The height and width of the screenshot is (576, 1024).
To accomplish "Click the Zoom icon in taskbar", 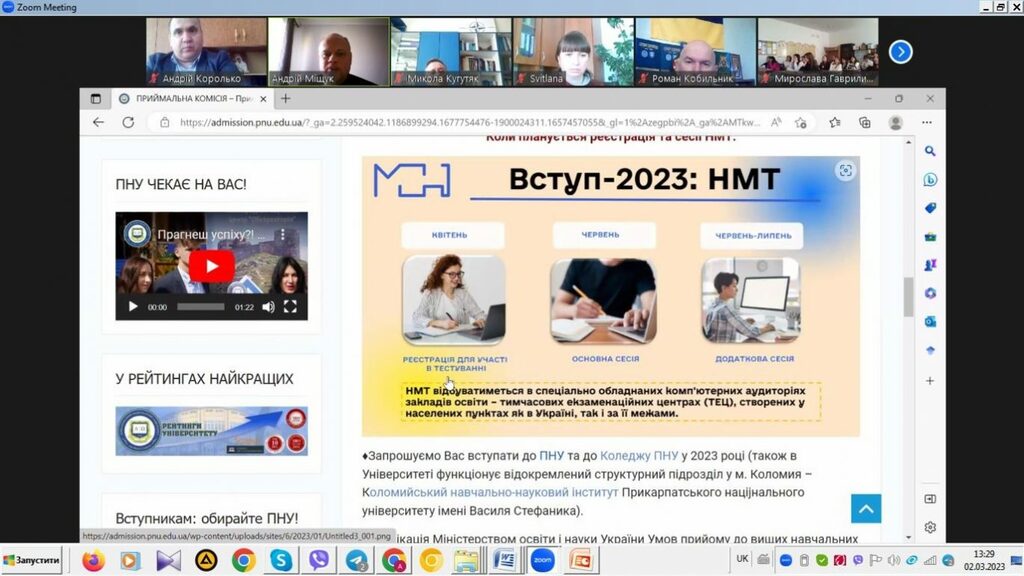I will point(543,560).
